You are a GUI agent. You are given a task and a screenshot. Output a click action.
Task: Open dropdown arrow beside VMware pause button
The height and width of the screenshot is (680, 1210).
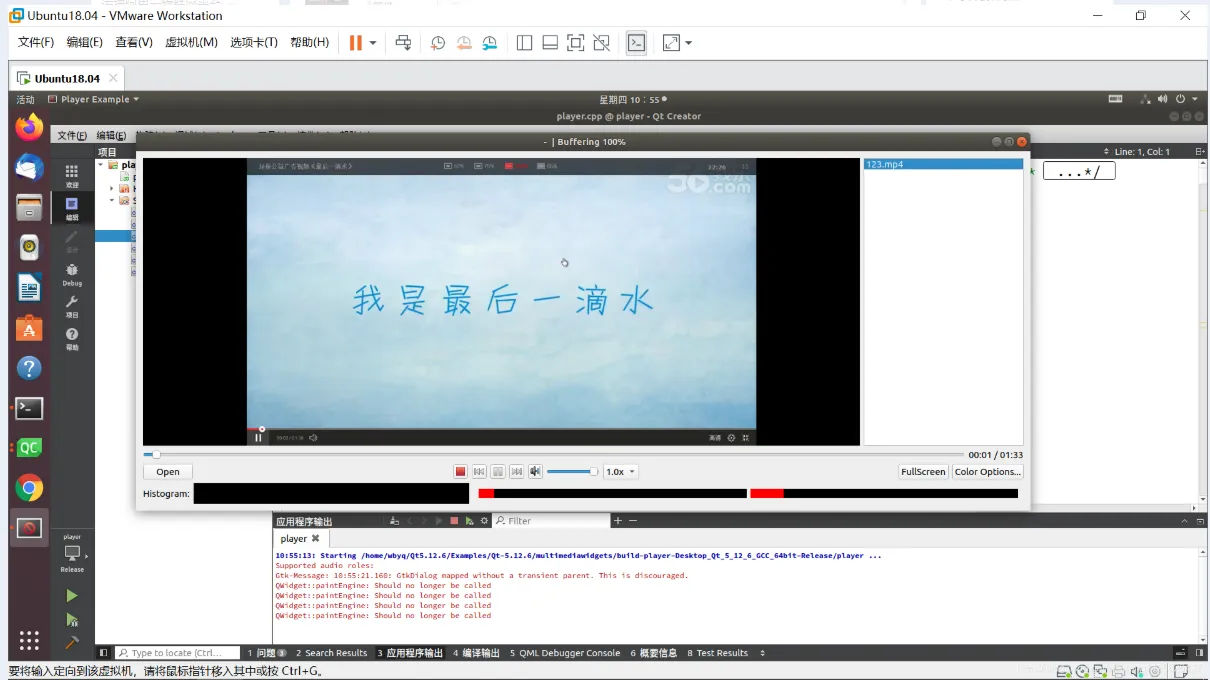(373, 43)
